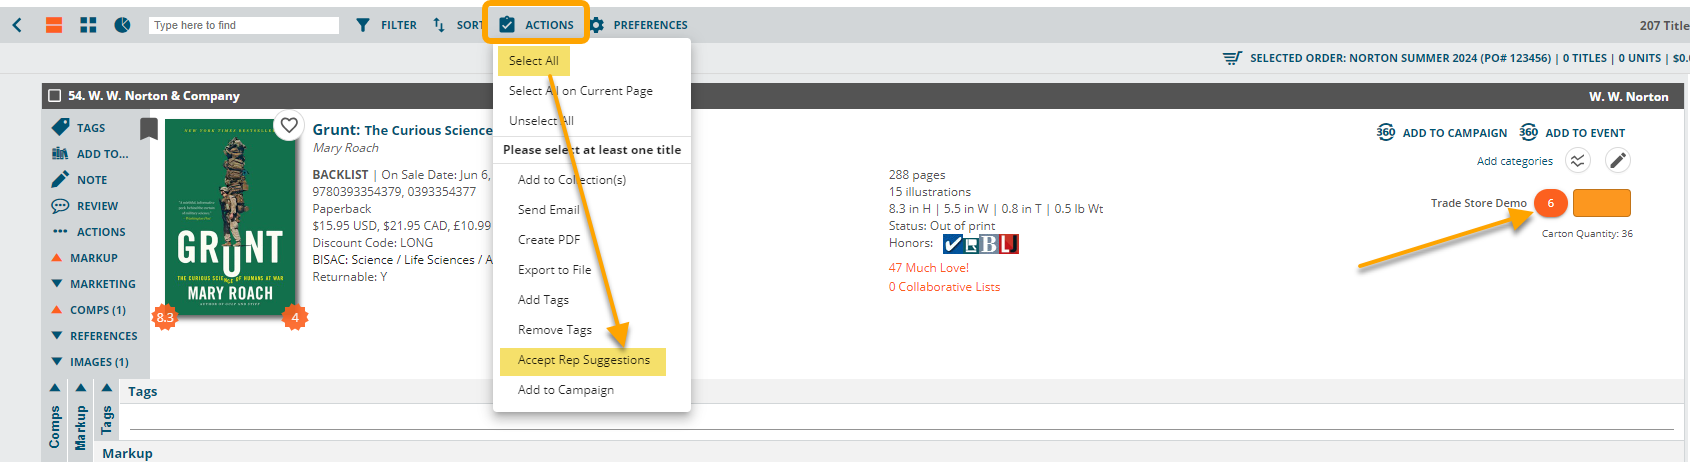
Task: Click NOTE pencil in the sidebar
Action: (60, 180)
